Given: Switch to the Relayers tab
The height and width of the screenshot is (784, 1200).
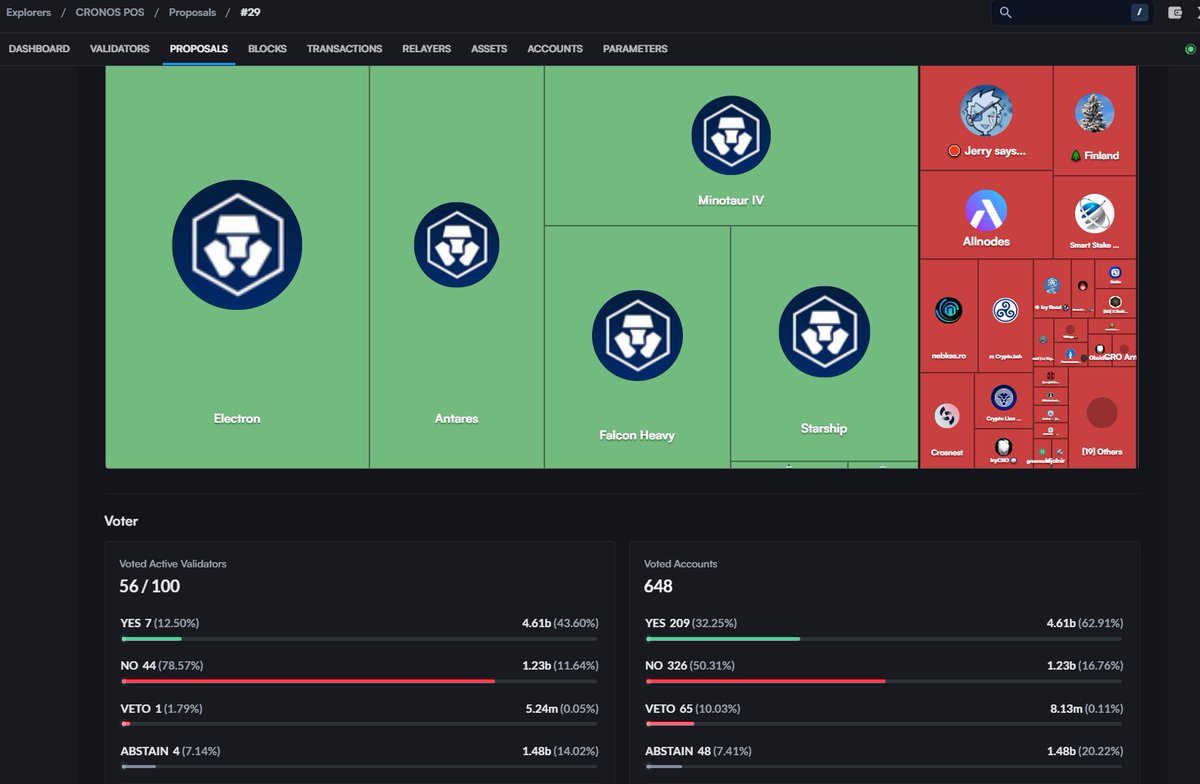Looking at the screenshot, I should coord(426,49).
